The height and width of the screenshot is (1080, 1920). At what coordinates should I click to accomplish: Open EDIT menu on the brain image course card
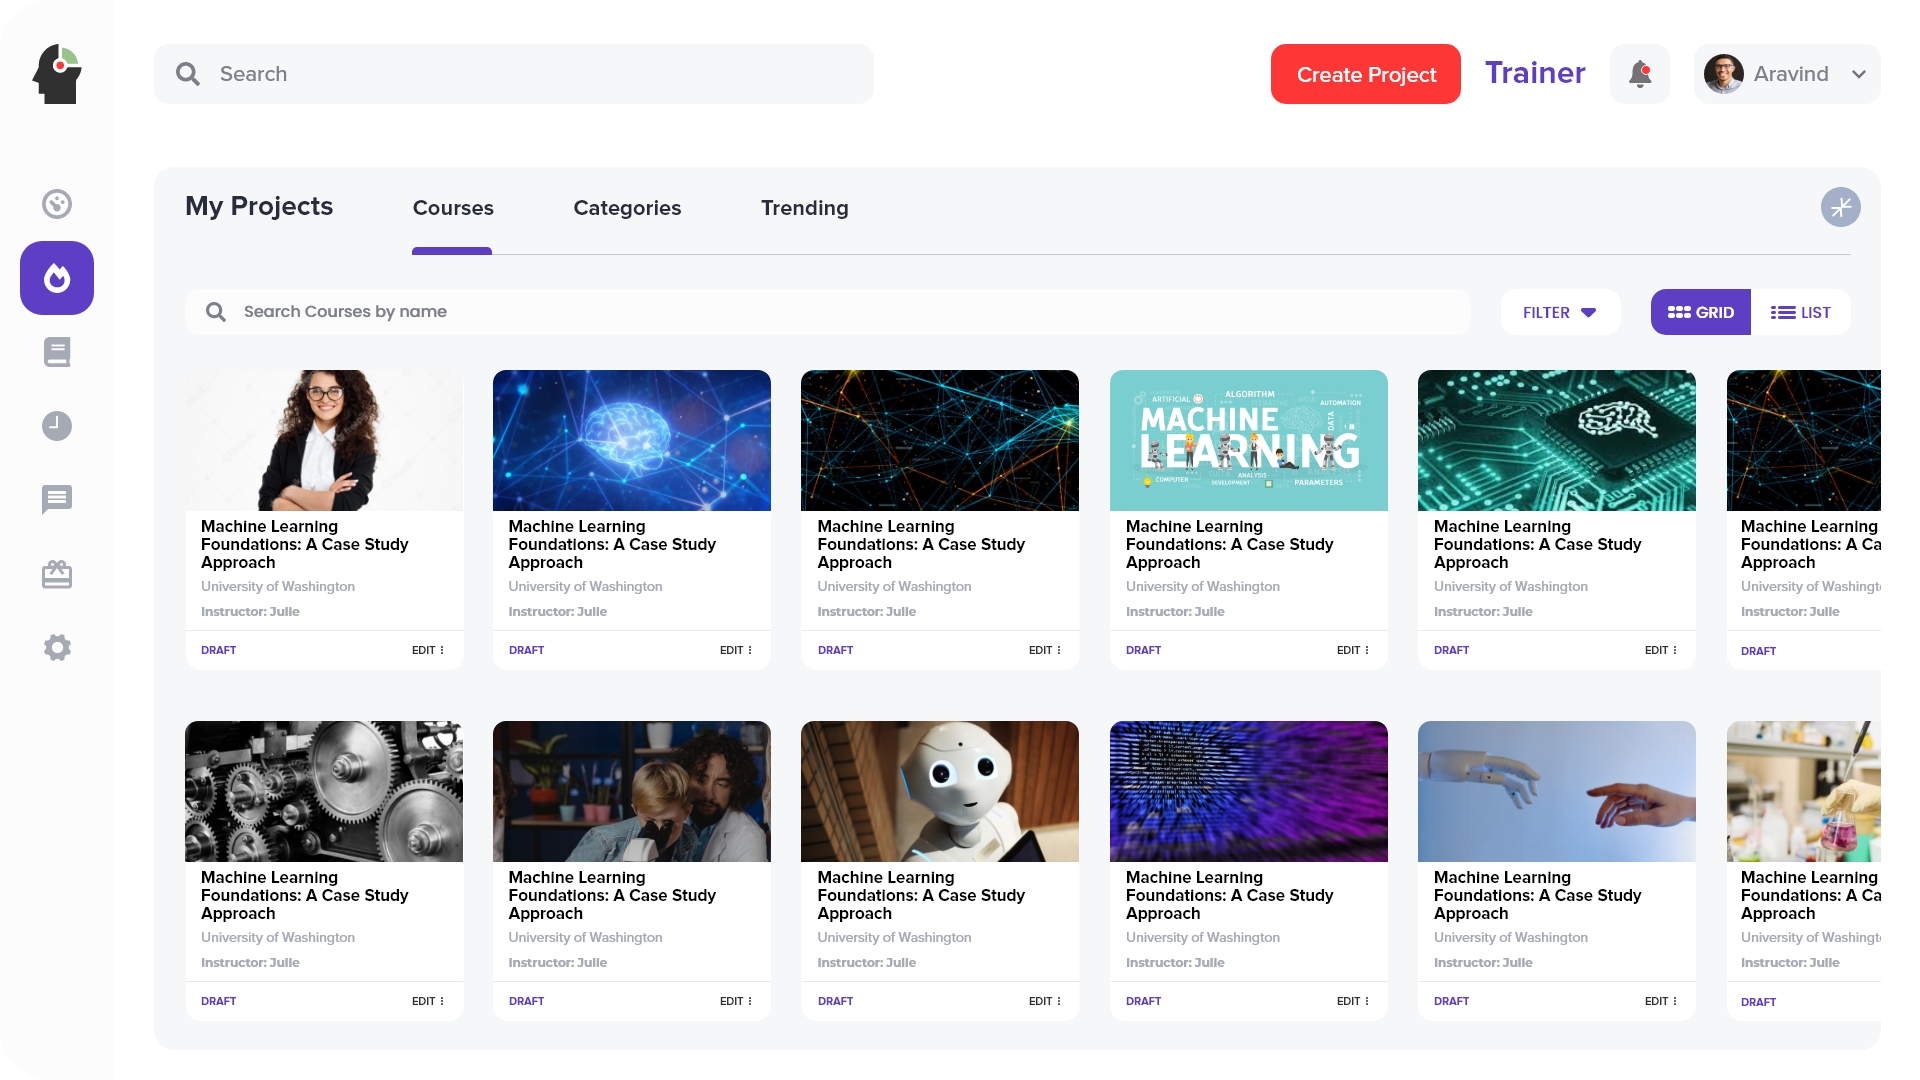(x=735, y=650)
